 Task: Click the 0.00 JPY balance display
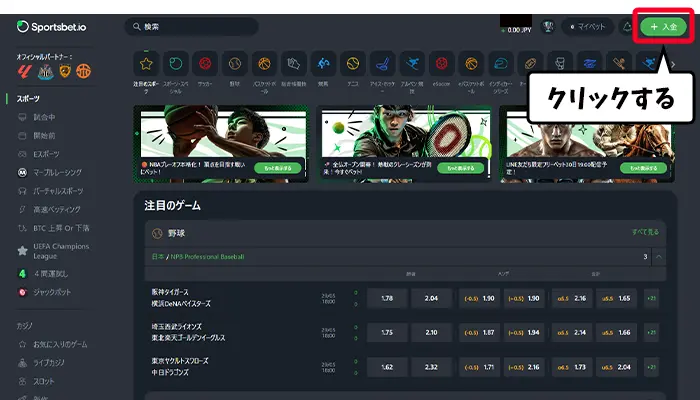(x=517, y=30)
